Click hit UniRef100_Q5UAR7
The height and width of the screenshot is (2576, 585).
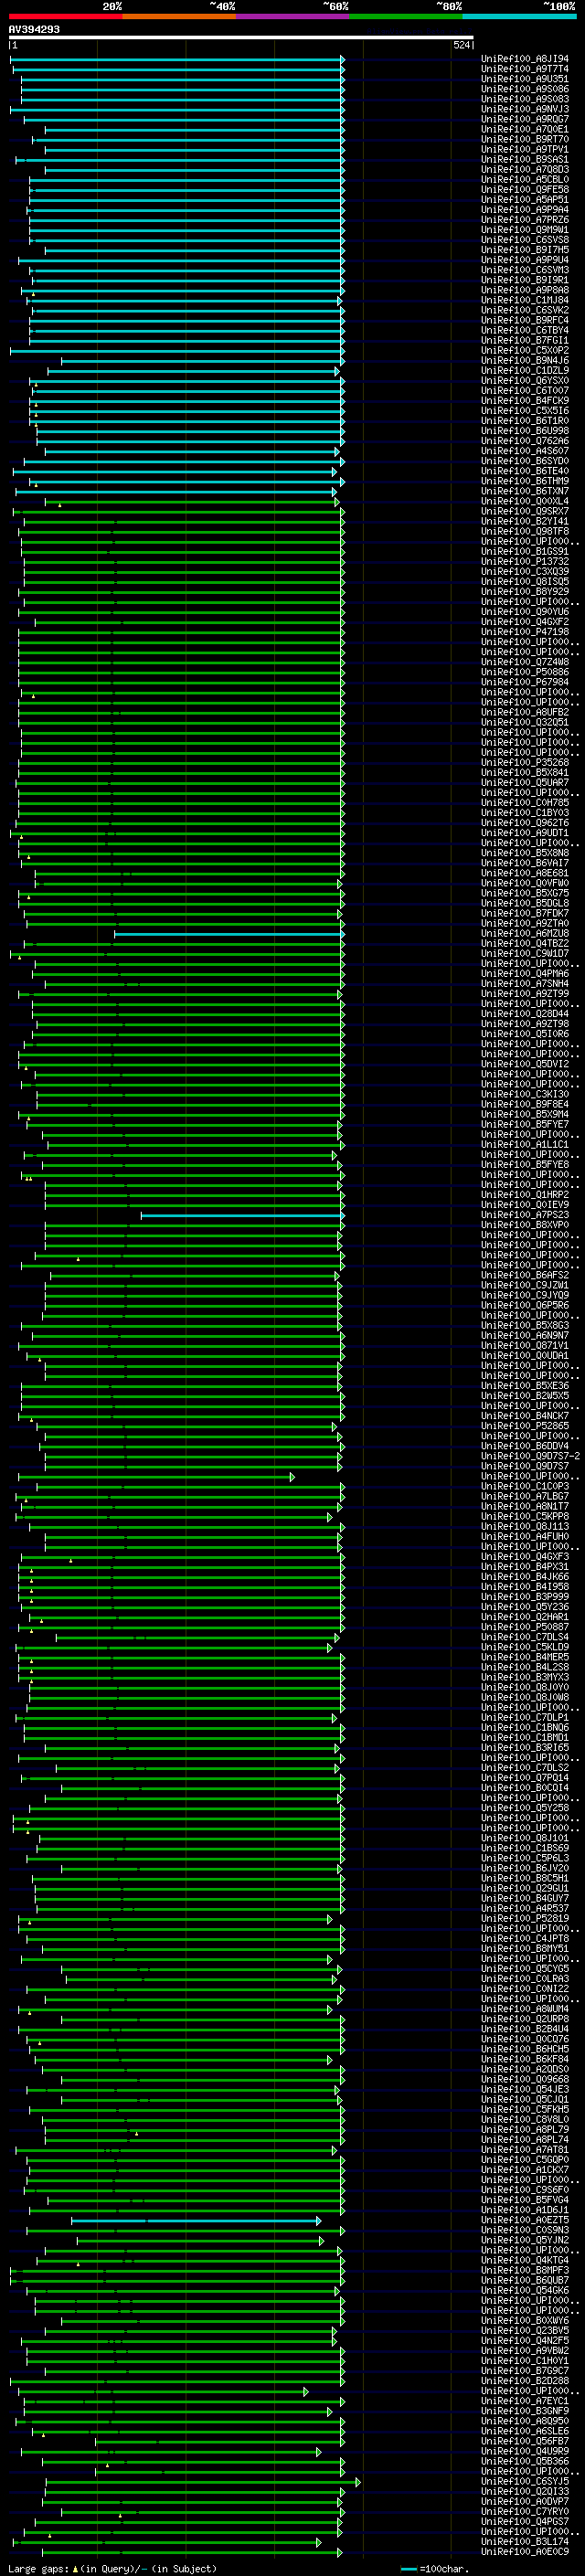(x=525, y=782)
